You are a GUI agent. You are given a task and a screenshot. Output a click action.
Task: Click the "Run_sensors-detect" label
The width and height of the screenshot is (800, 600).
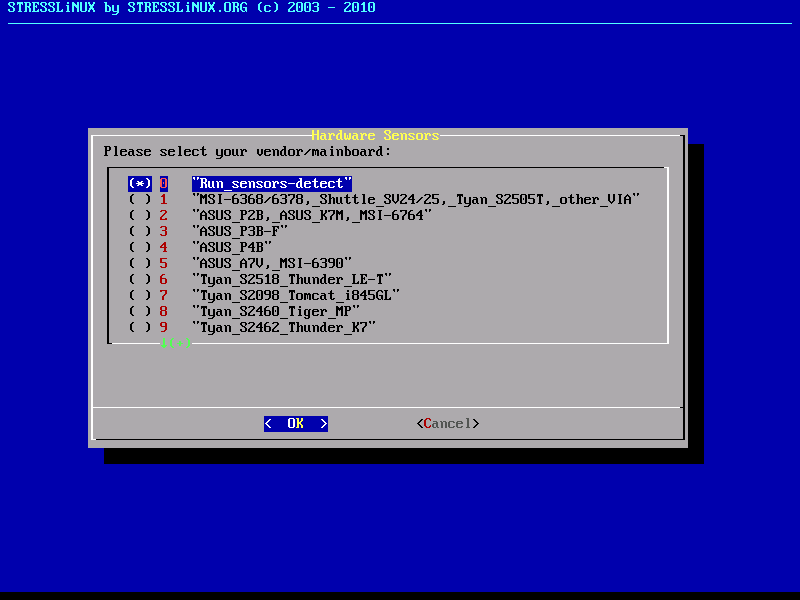pos(272,184)
